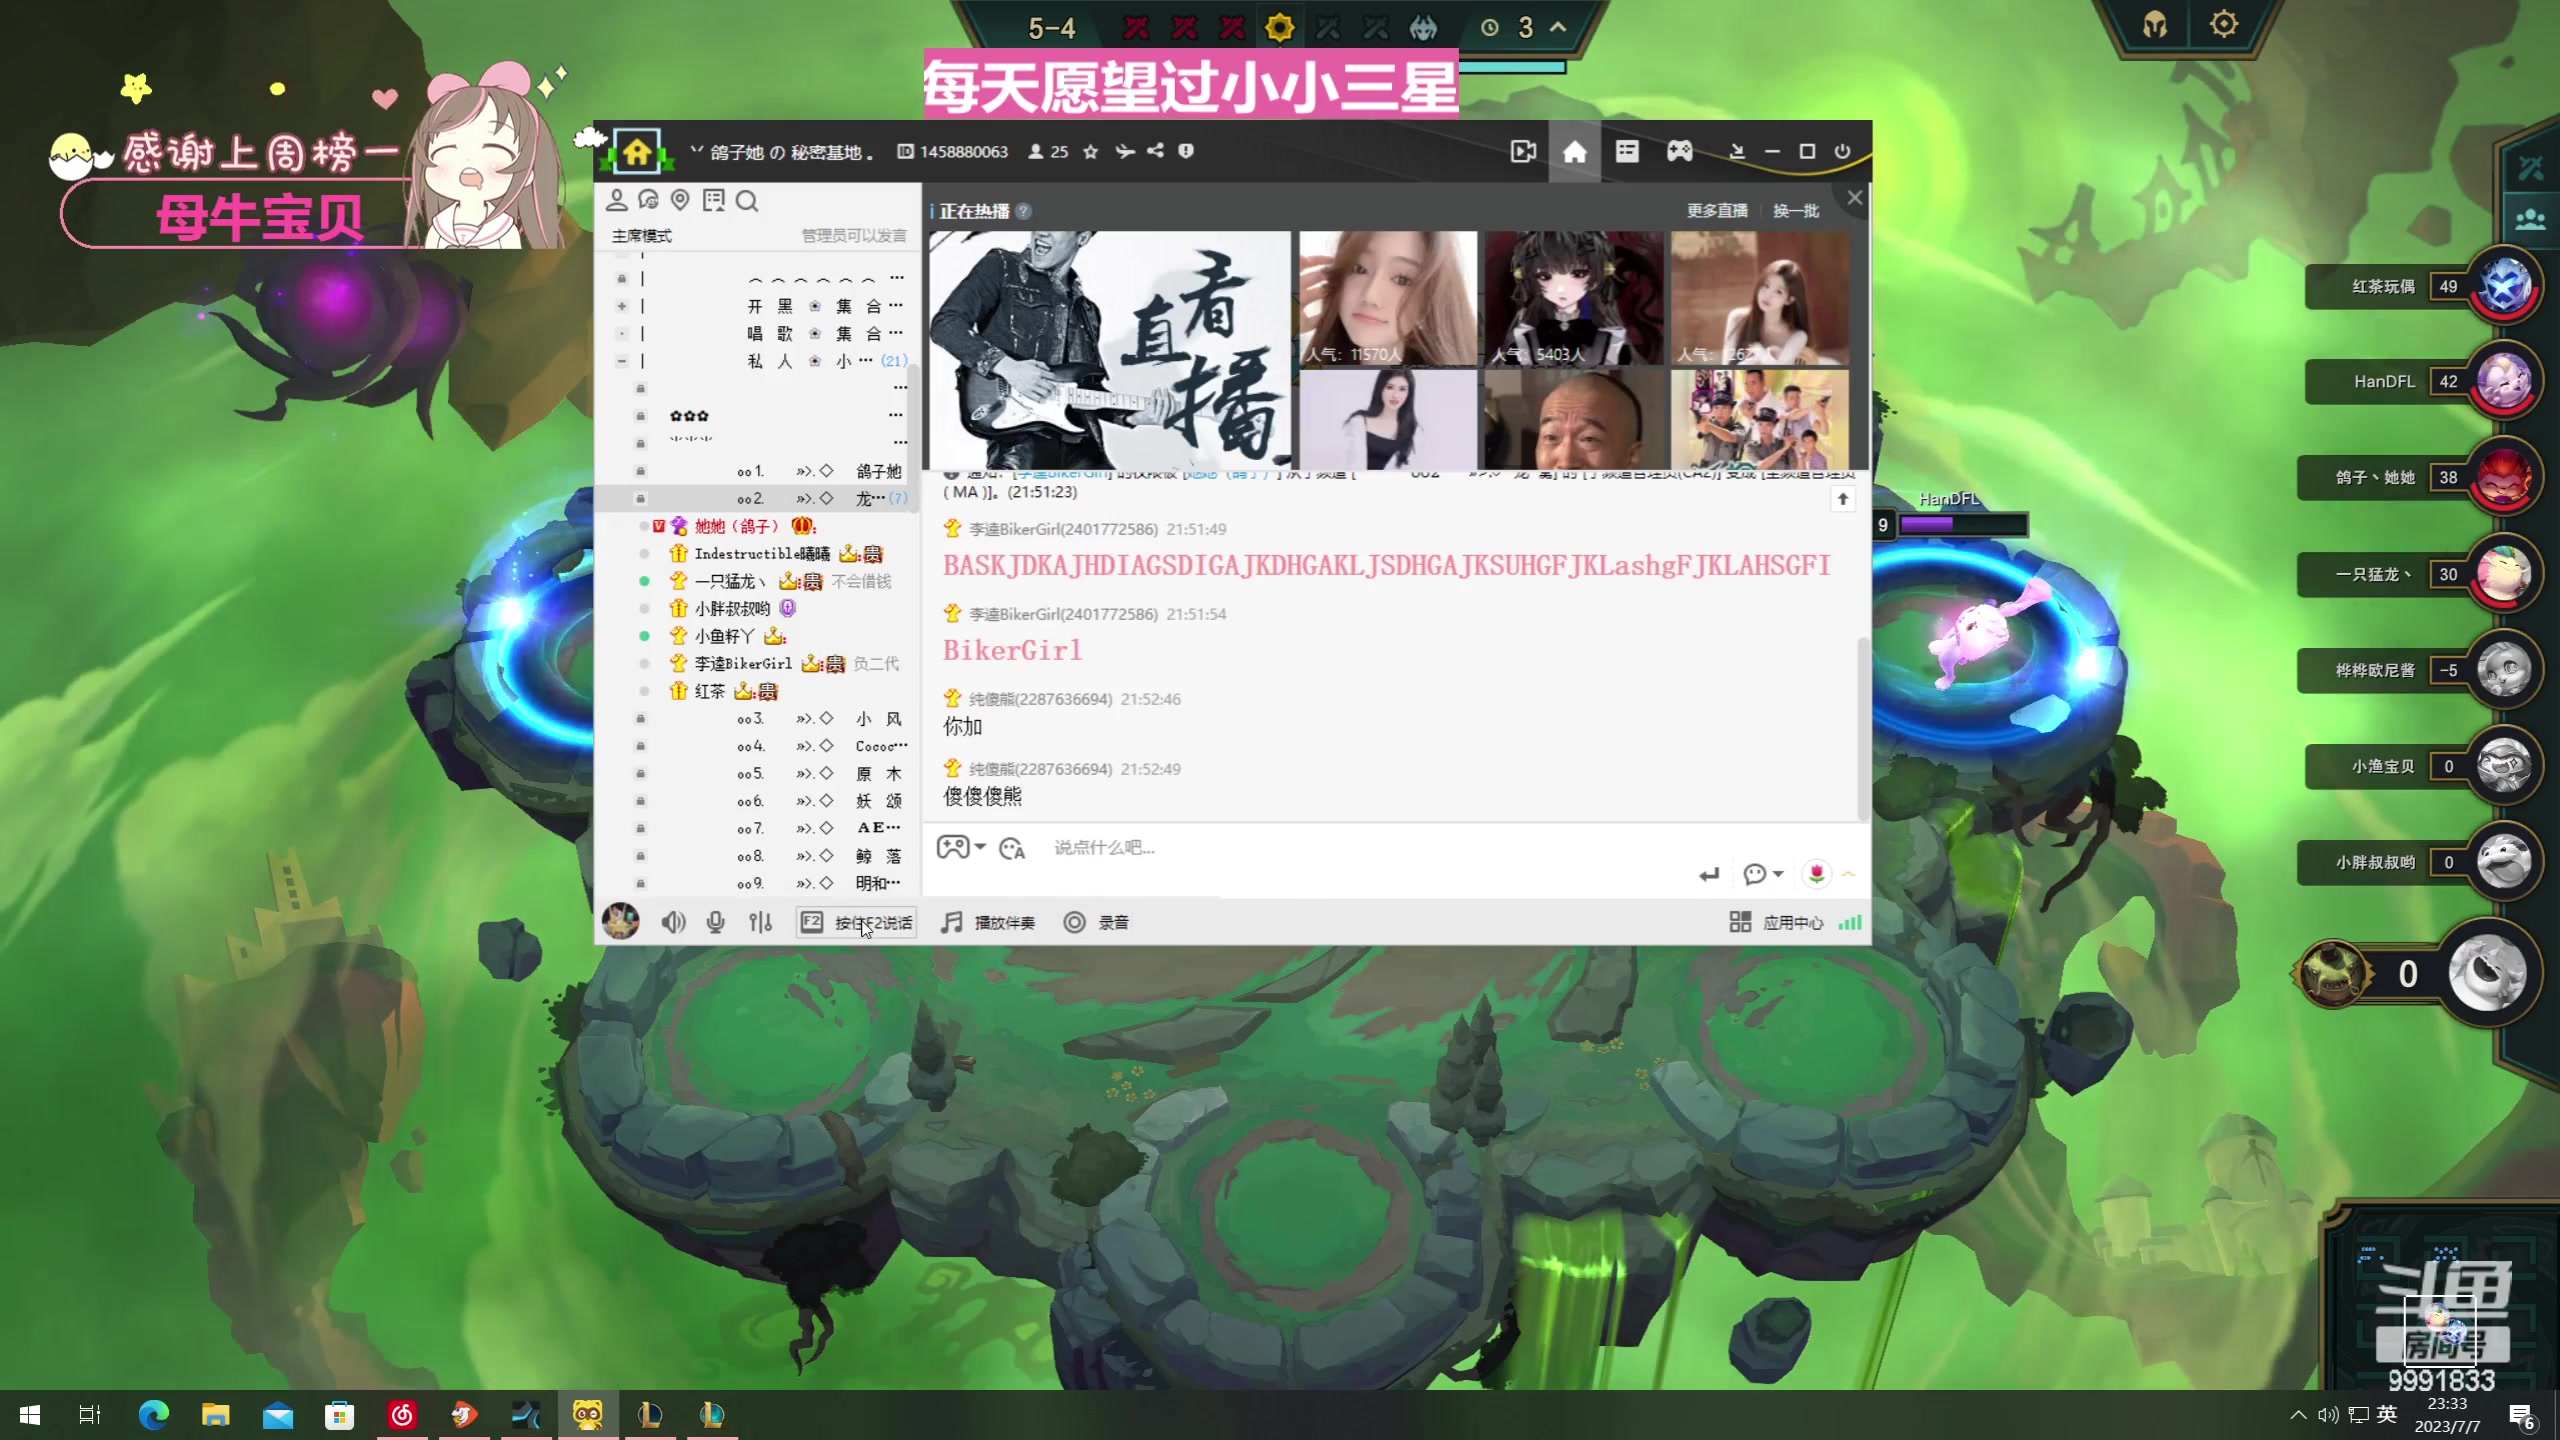2560x1440 pixels.
Task: Toggle speaker mute icon
Action: 673,922
